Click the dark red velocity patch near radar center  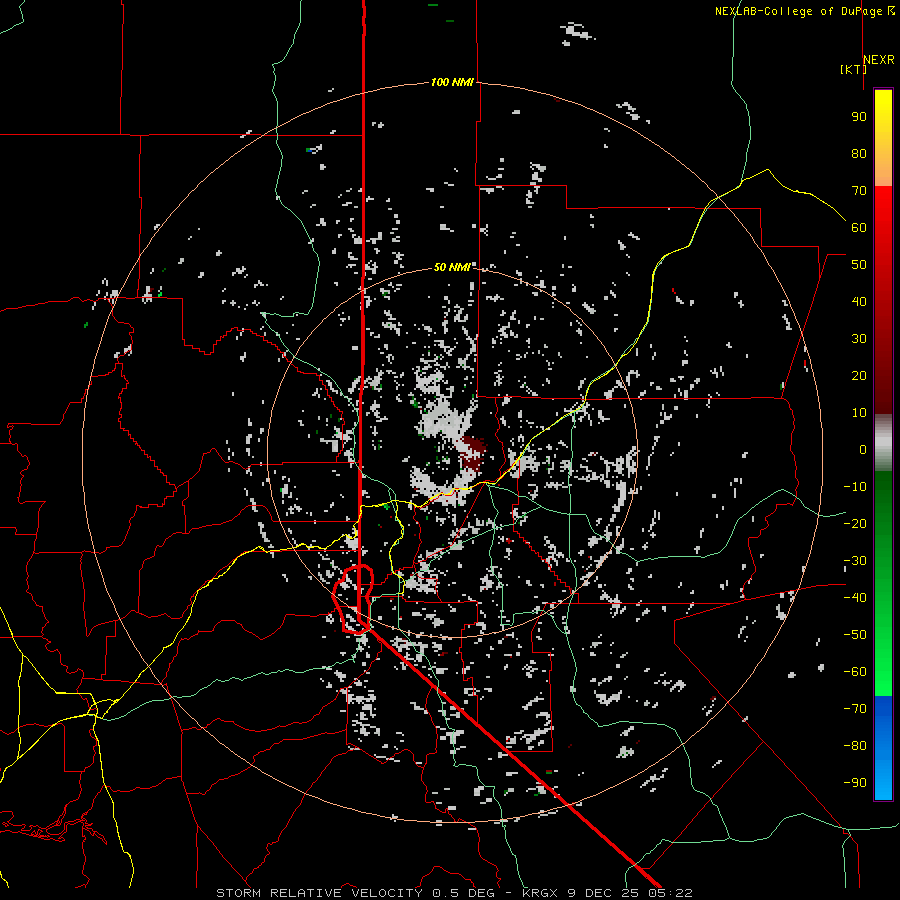point(474,452)
